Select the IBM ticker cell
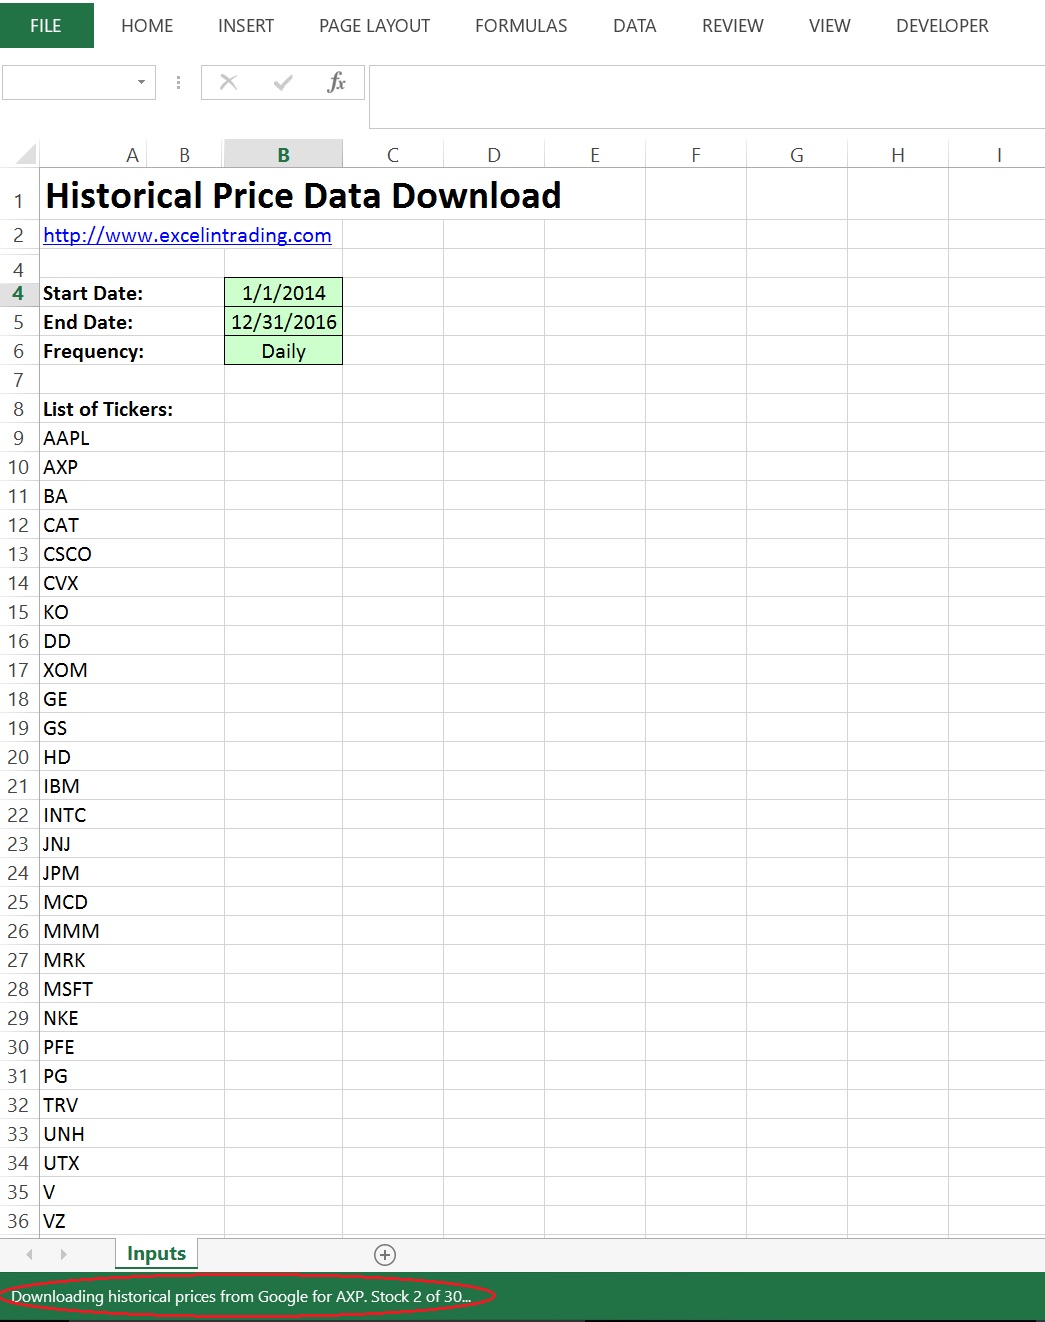The image size is (1045, 1322). 132,786
